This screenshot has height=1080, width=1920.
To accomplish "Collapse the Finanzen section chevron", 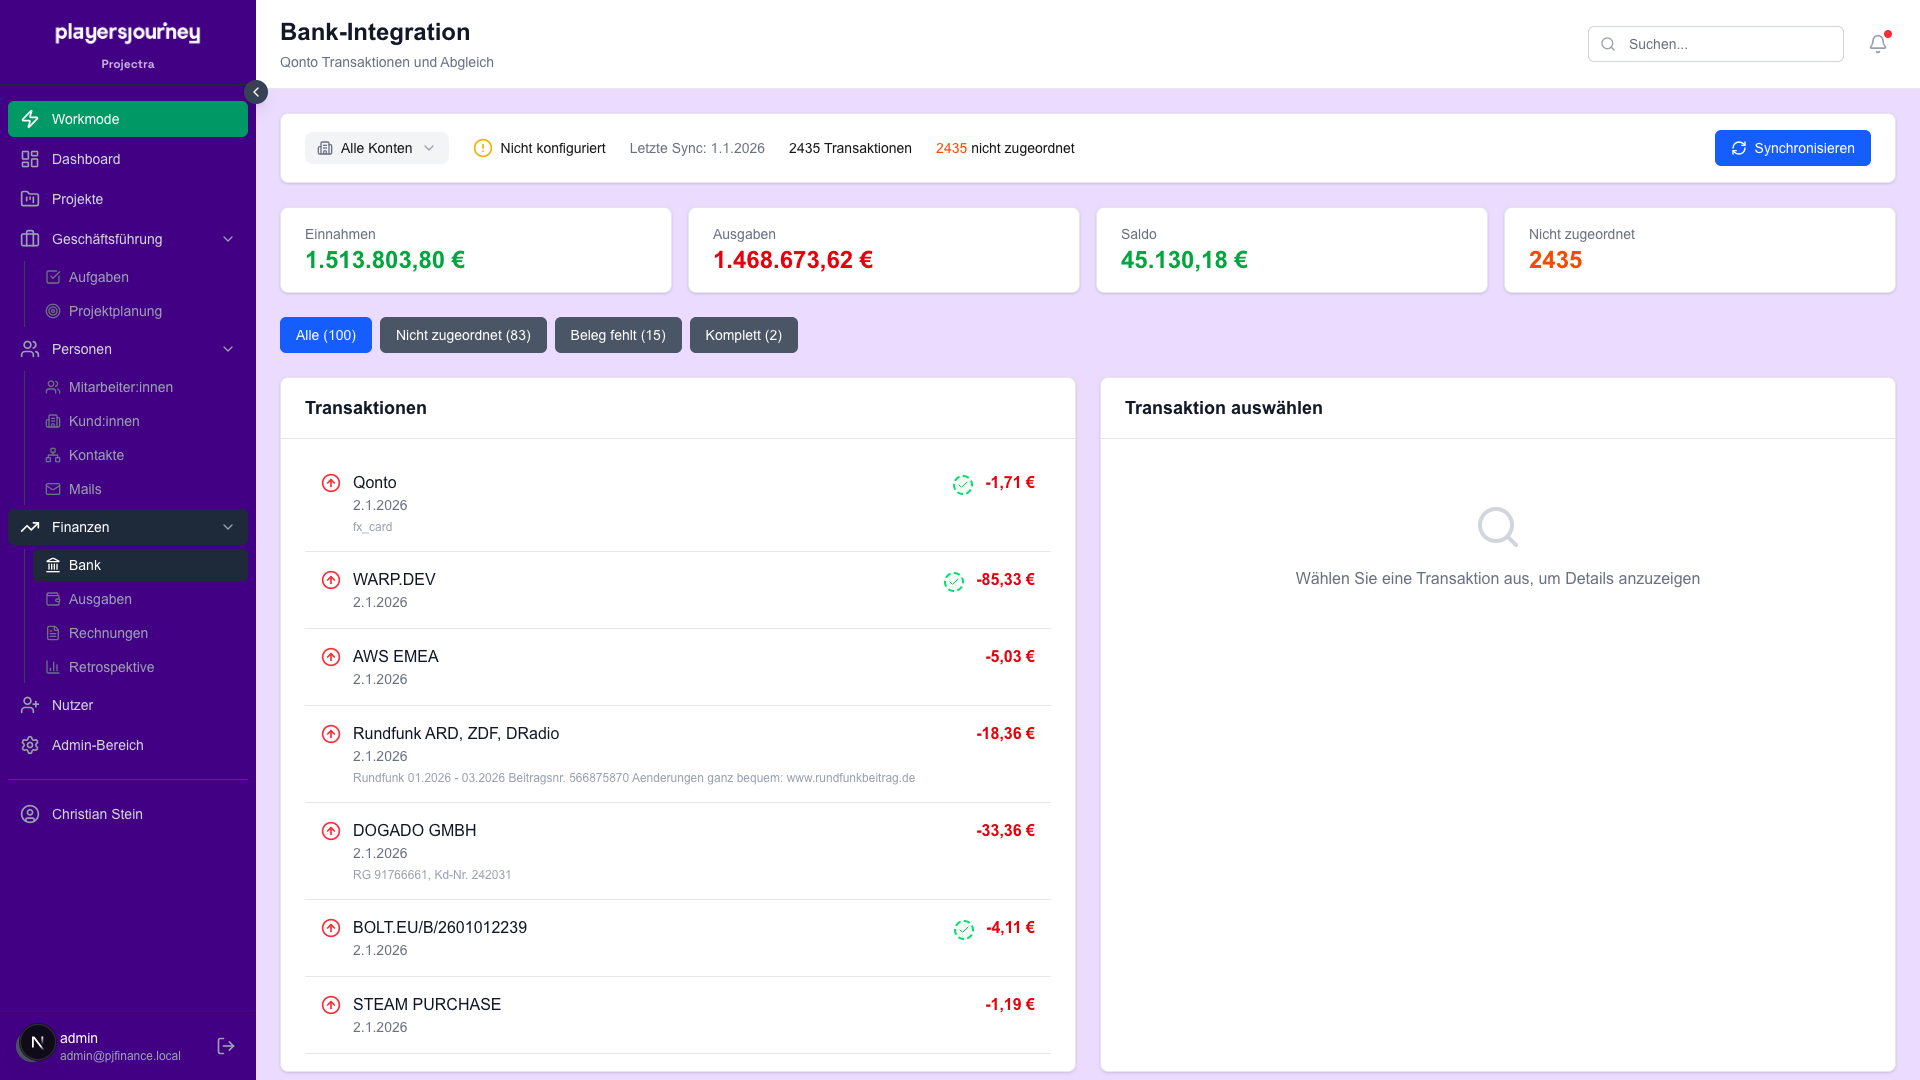I will 228,527.
